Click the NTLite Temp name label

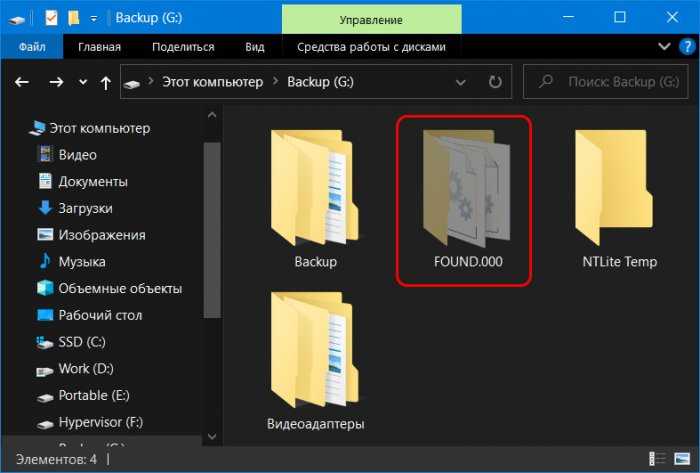click(x=620, y=261)
